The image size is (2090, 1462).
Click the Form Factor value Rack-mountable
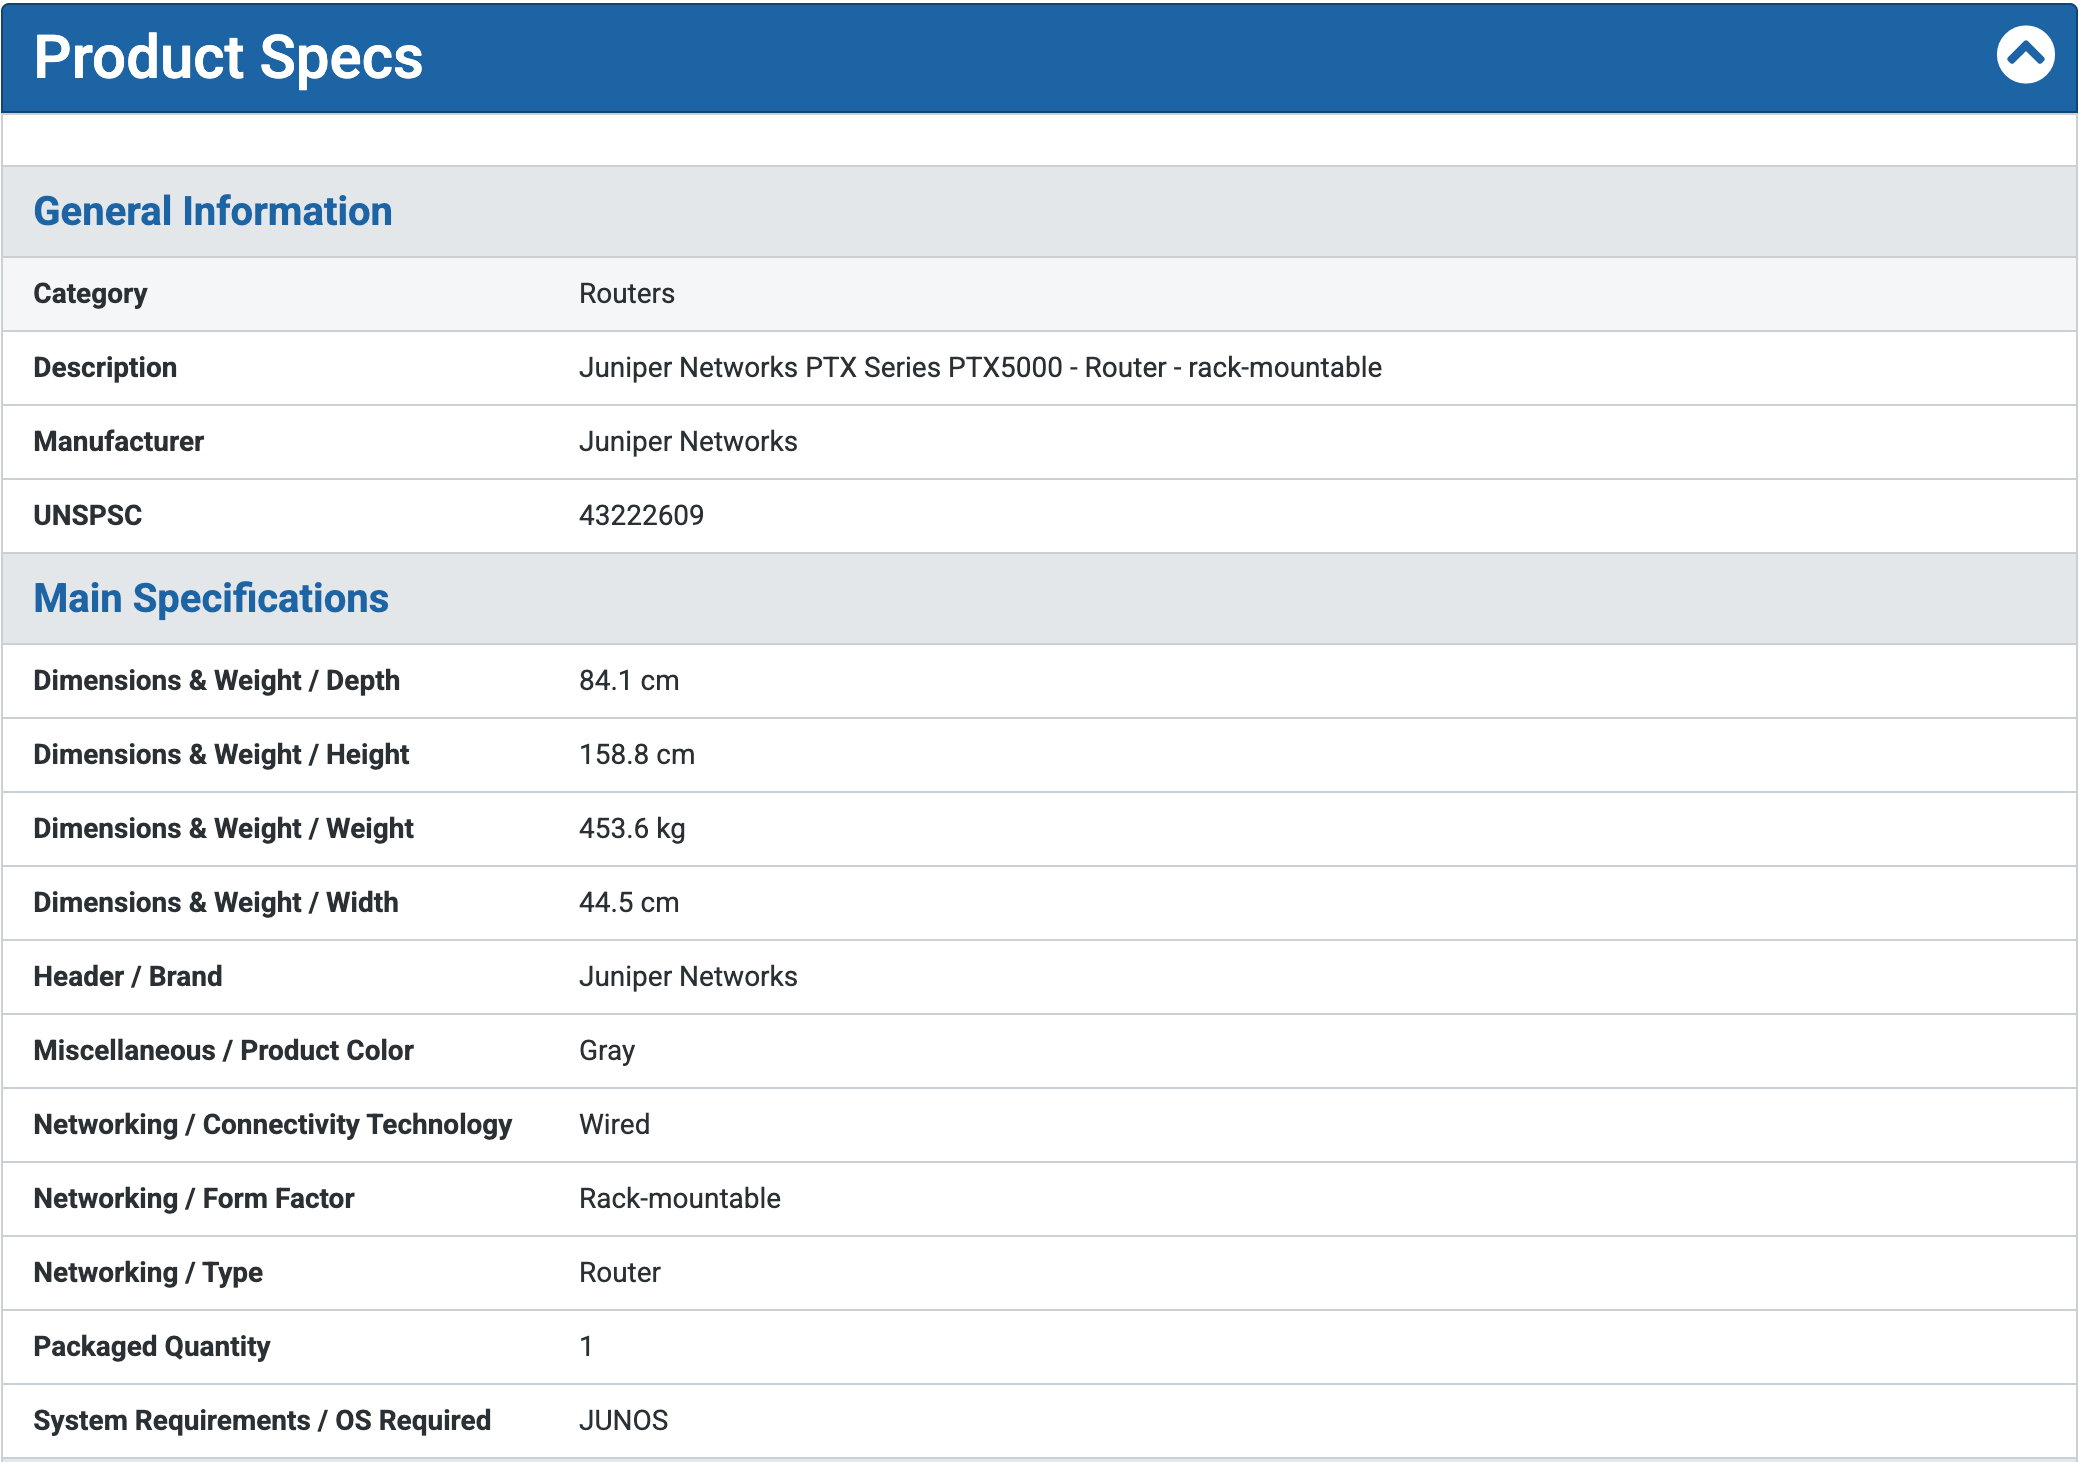pos(679,1199)
